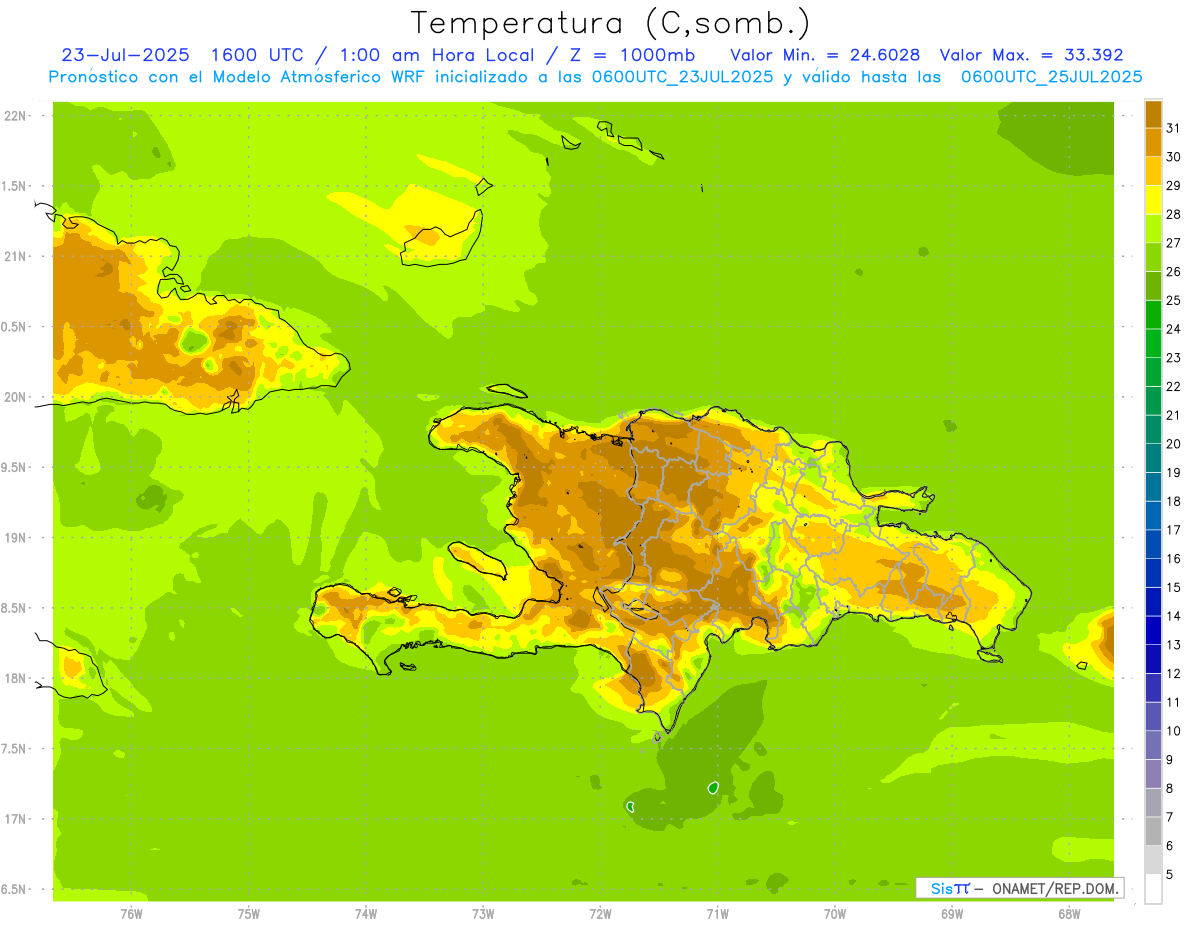Click the '18N' latitude label
The width and height of the screenshot is (1200, 927).
[x=16, y=679]
